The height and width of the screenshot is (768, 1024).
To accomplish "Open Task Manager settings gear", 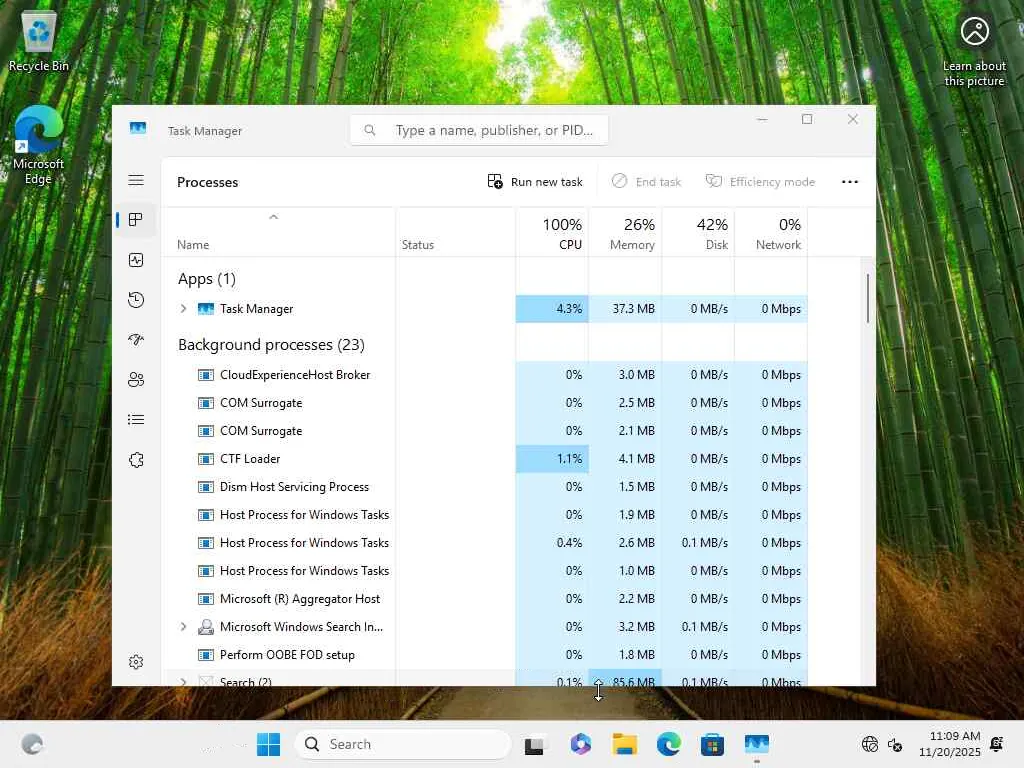I will (136, 662).
